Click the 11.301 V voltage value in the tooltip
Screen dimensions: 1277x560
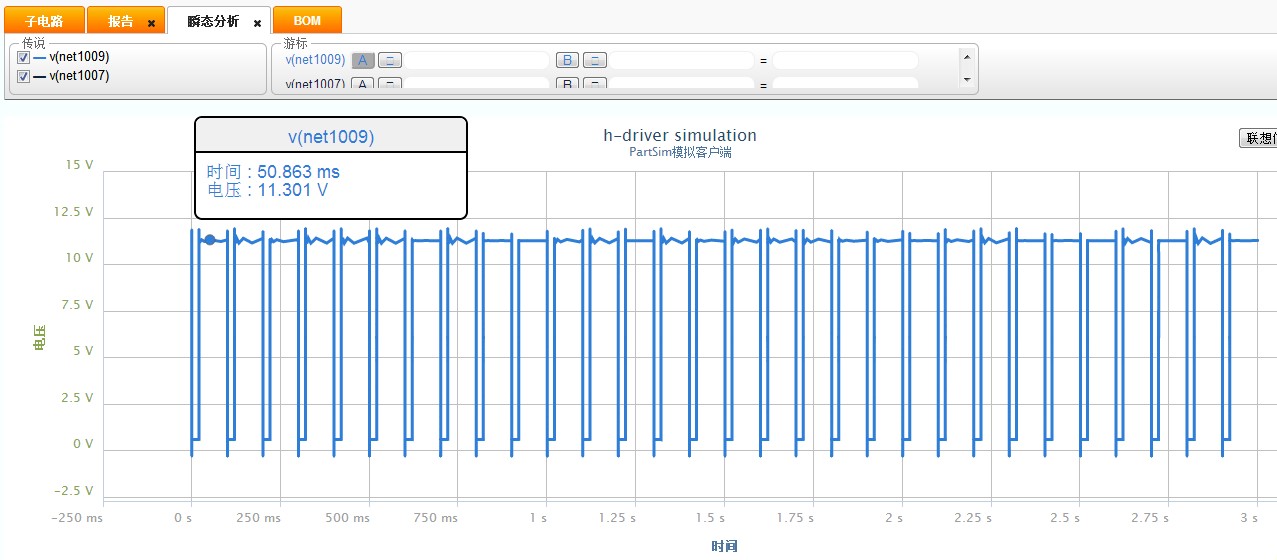click(x=292, y=190)
